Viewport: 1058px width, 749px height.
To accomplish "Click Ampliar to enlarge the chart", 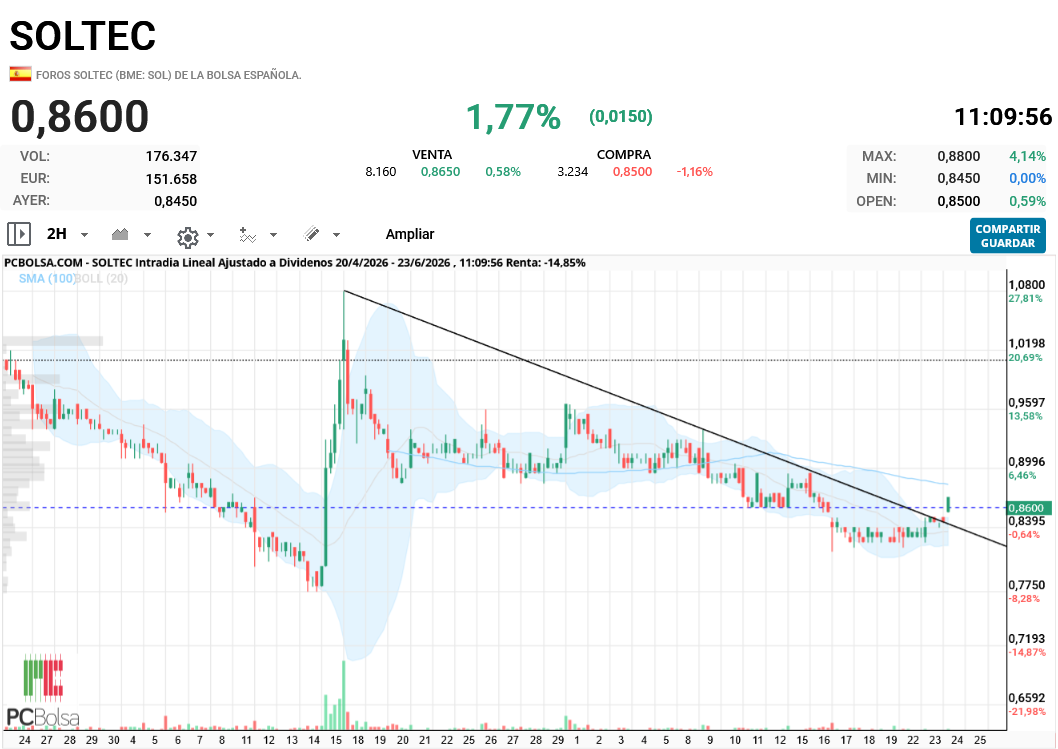I will [410, 234].
